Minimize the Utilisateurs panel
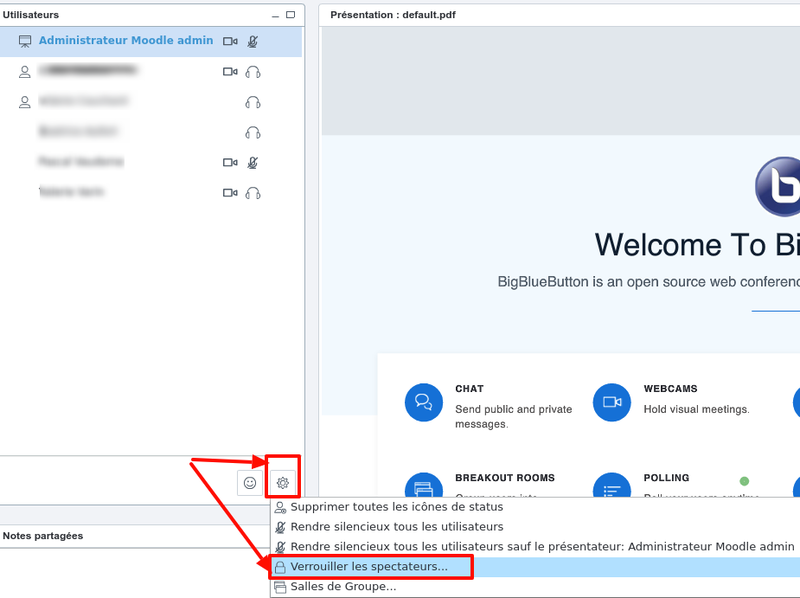Image resolution: width=800 pixels, height=598 pixels. click(x=275, y=16)
